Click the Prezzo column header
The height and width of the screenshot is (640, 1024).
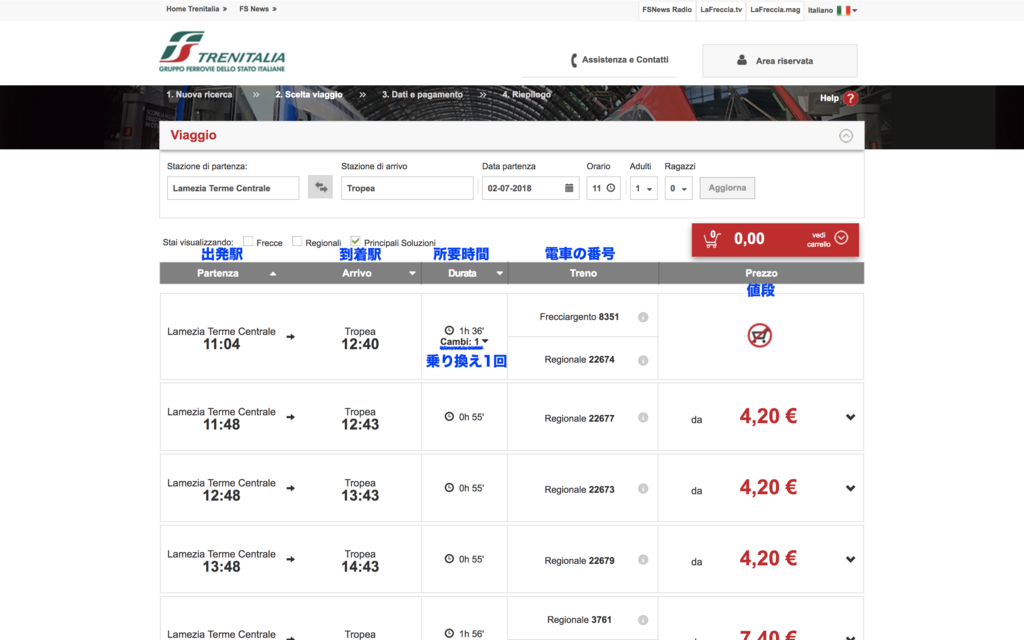coord(761,274)
